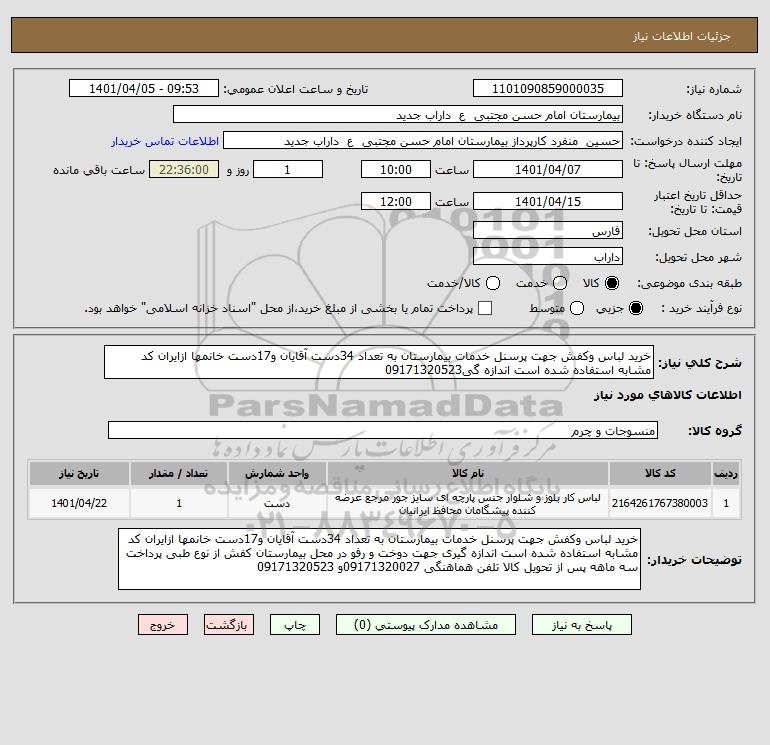Click the quantity cell 1 in the goods table
This screenshot has height=745, width=770.
(179, 503)
